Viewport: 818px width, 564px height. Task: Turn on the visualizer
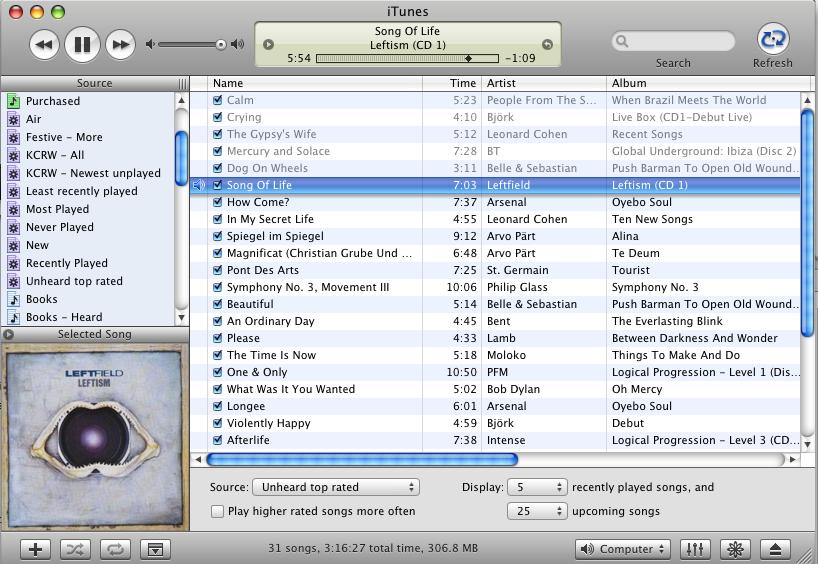click(735, 549)
